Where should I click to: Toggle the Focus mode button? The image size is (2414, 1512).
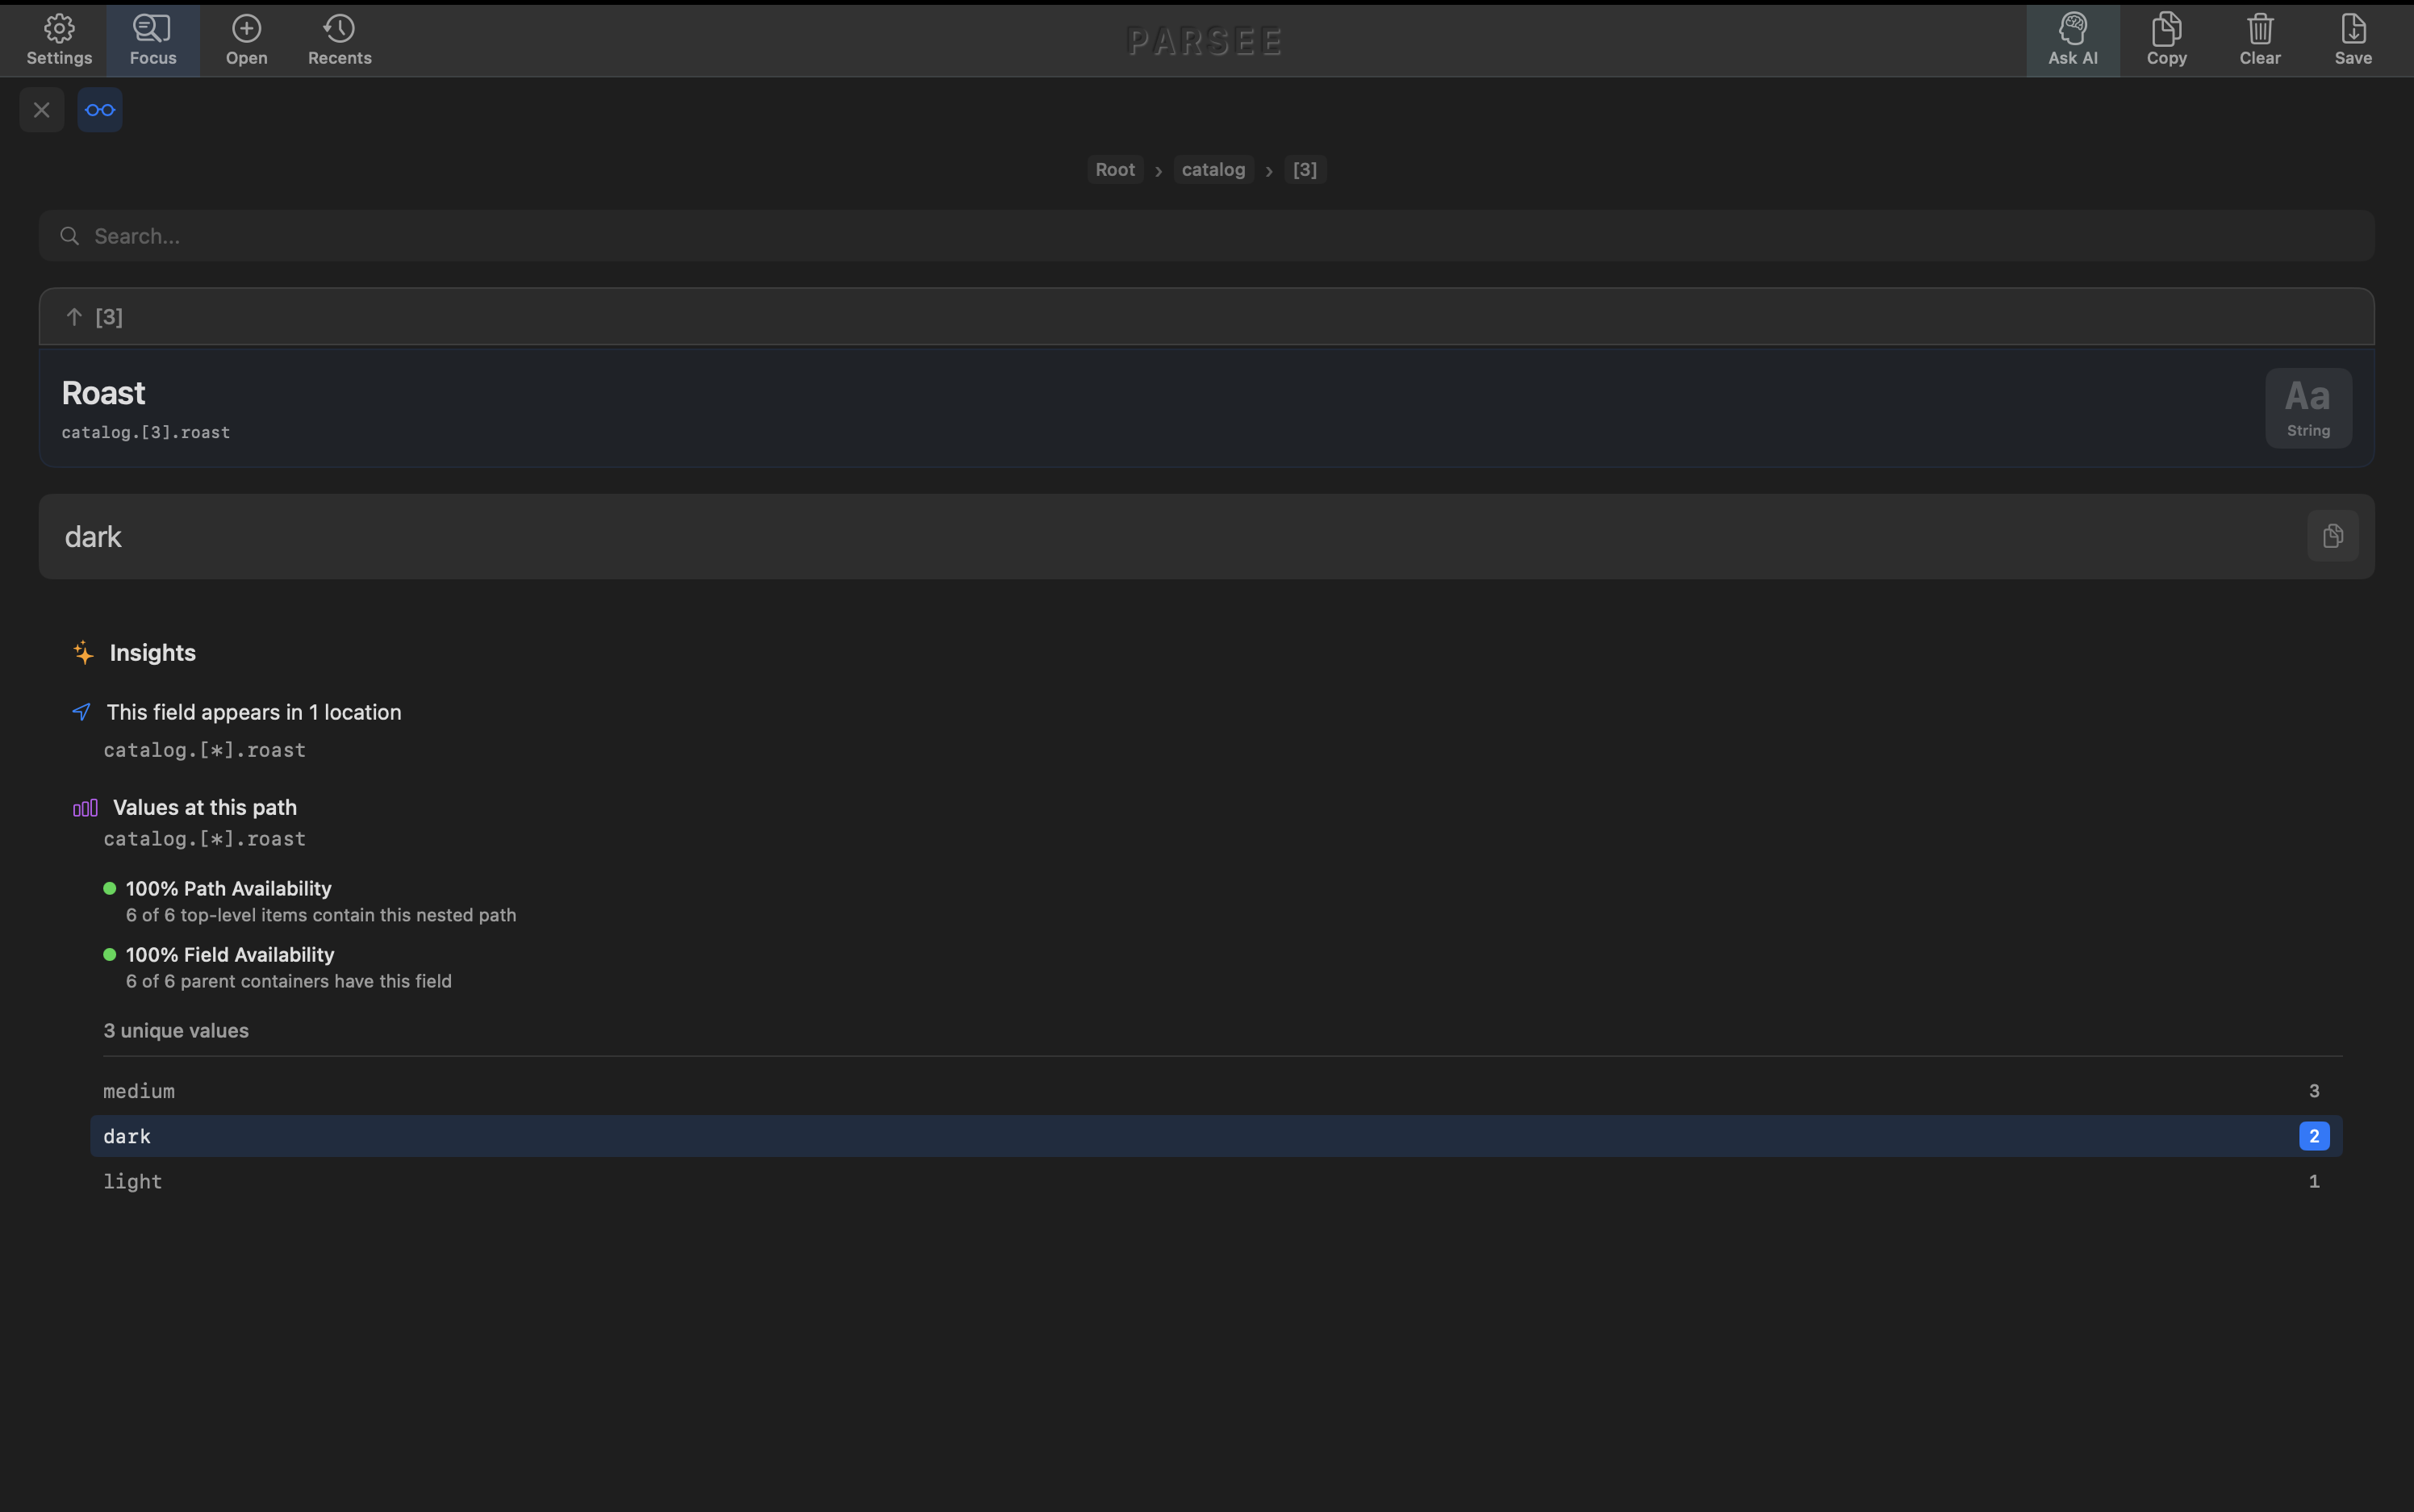(x=153, y=41)
